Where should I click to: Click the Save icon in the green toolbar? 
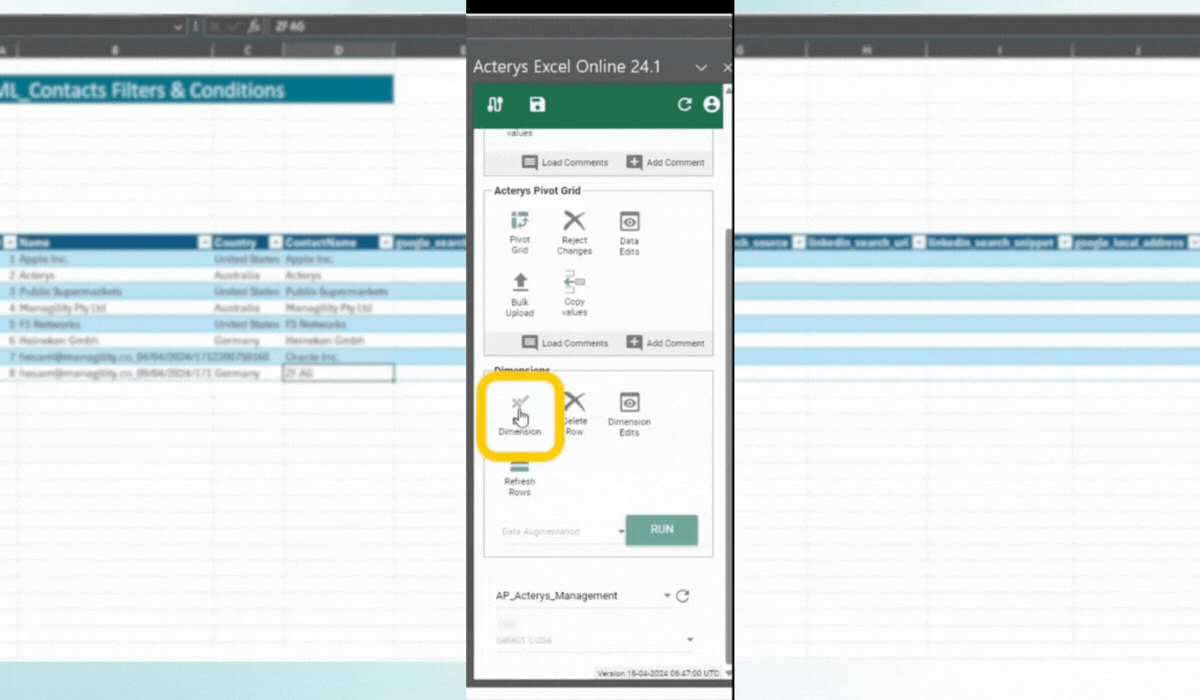click(x=537, y=104)
